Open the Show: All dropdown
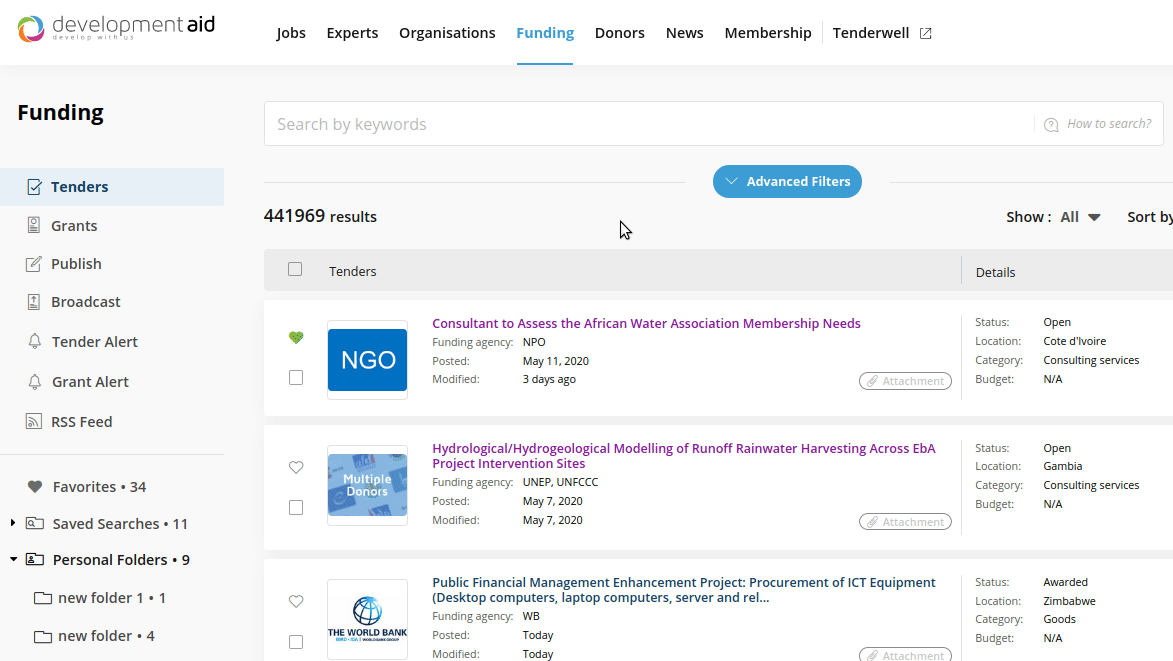This screenshot has width=1173, height=661. (x=1082, y=217)
